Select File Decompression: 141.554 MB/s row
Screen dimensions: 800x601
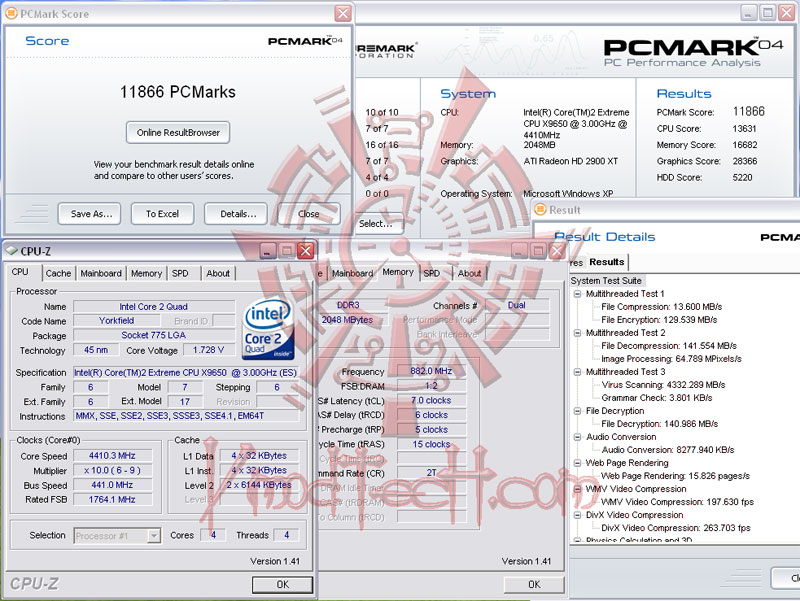669,346
